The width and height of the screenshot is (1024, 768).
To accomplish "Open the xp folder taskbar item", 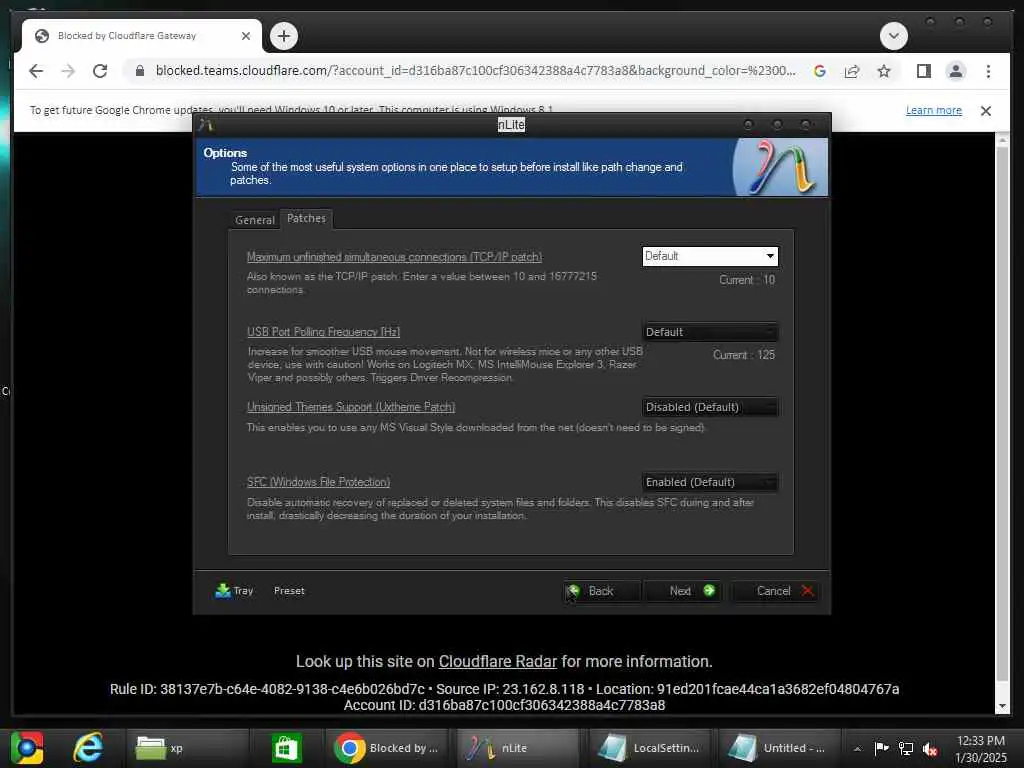I will 188,748.
